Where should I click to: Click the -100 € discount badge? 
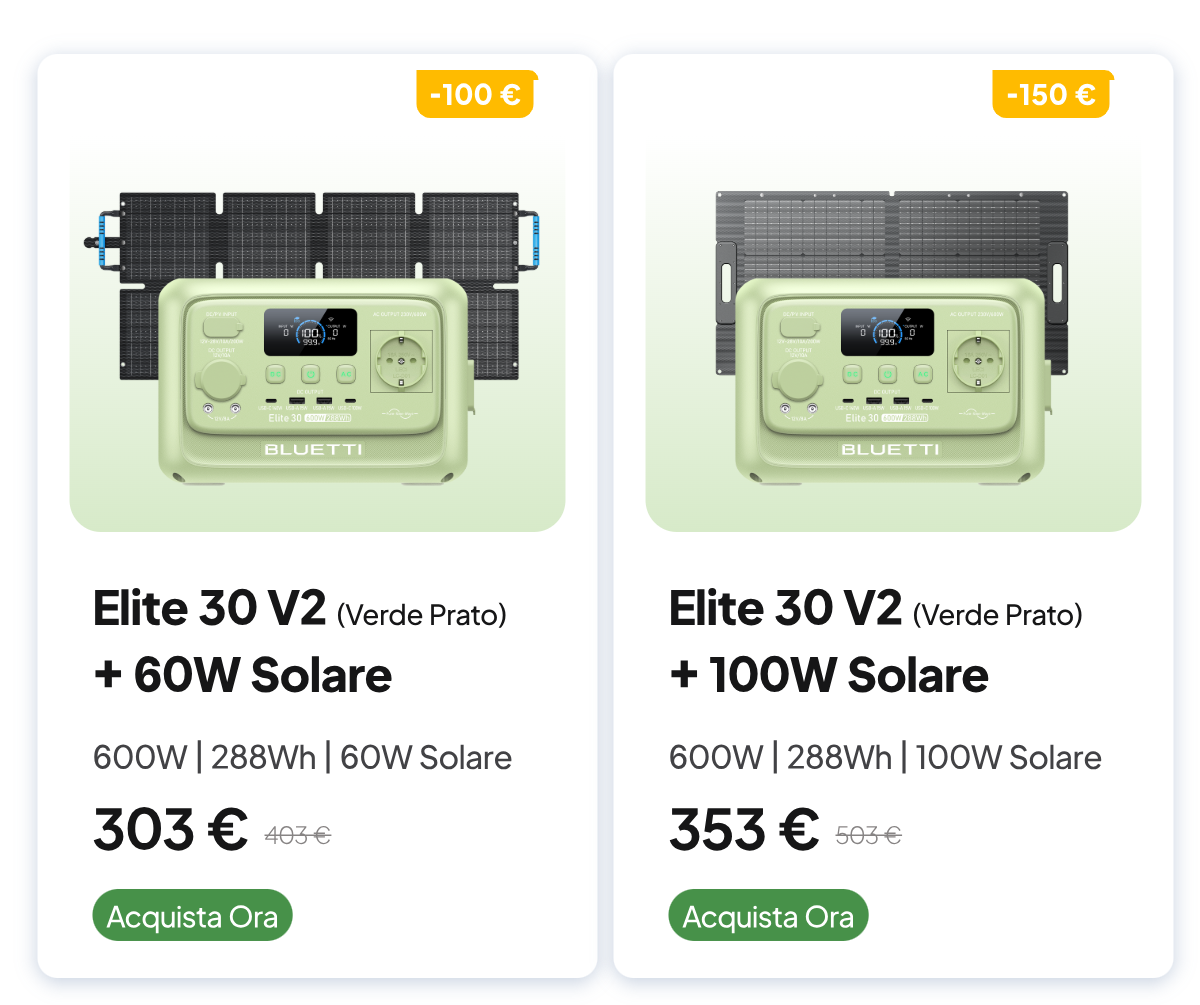point(475,95)
